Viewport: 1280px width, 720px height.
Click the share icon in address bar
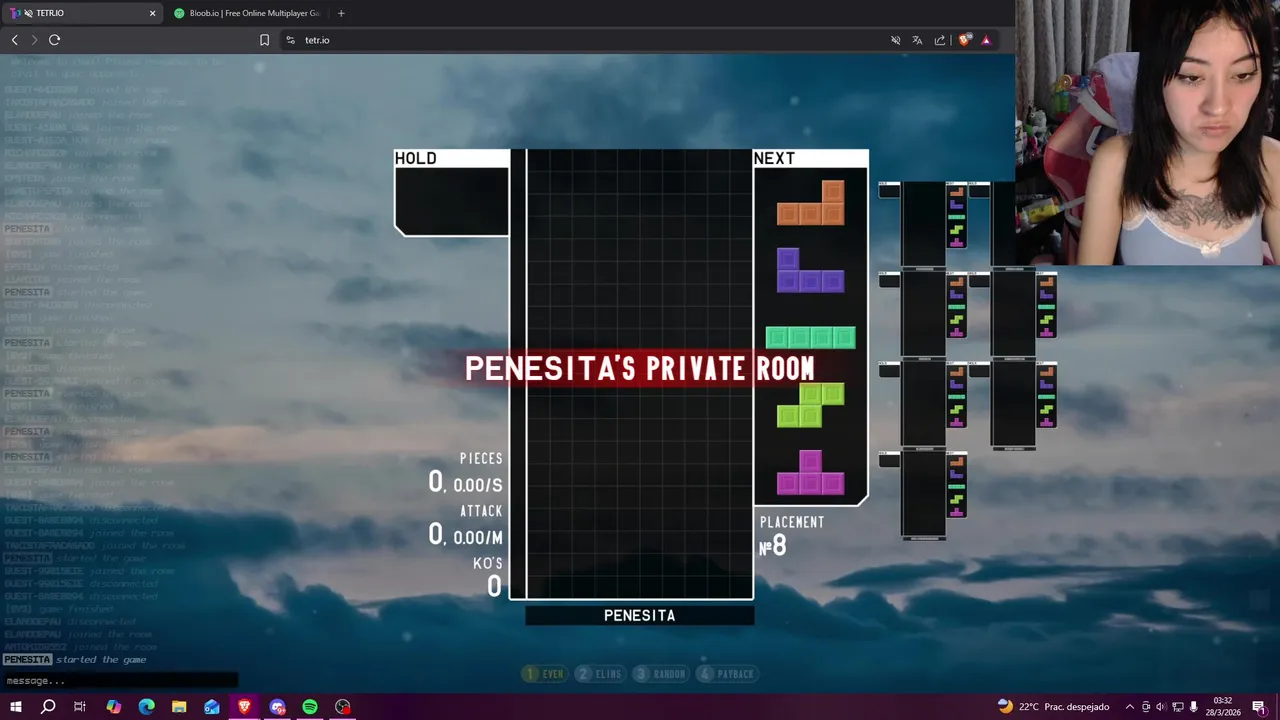(x=940, y=40)
